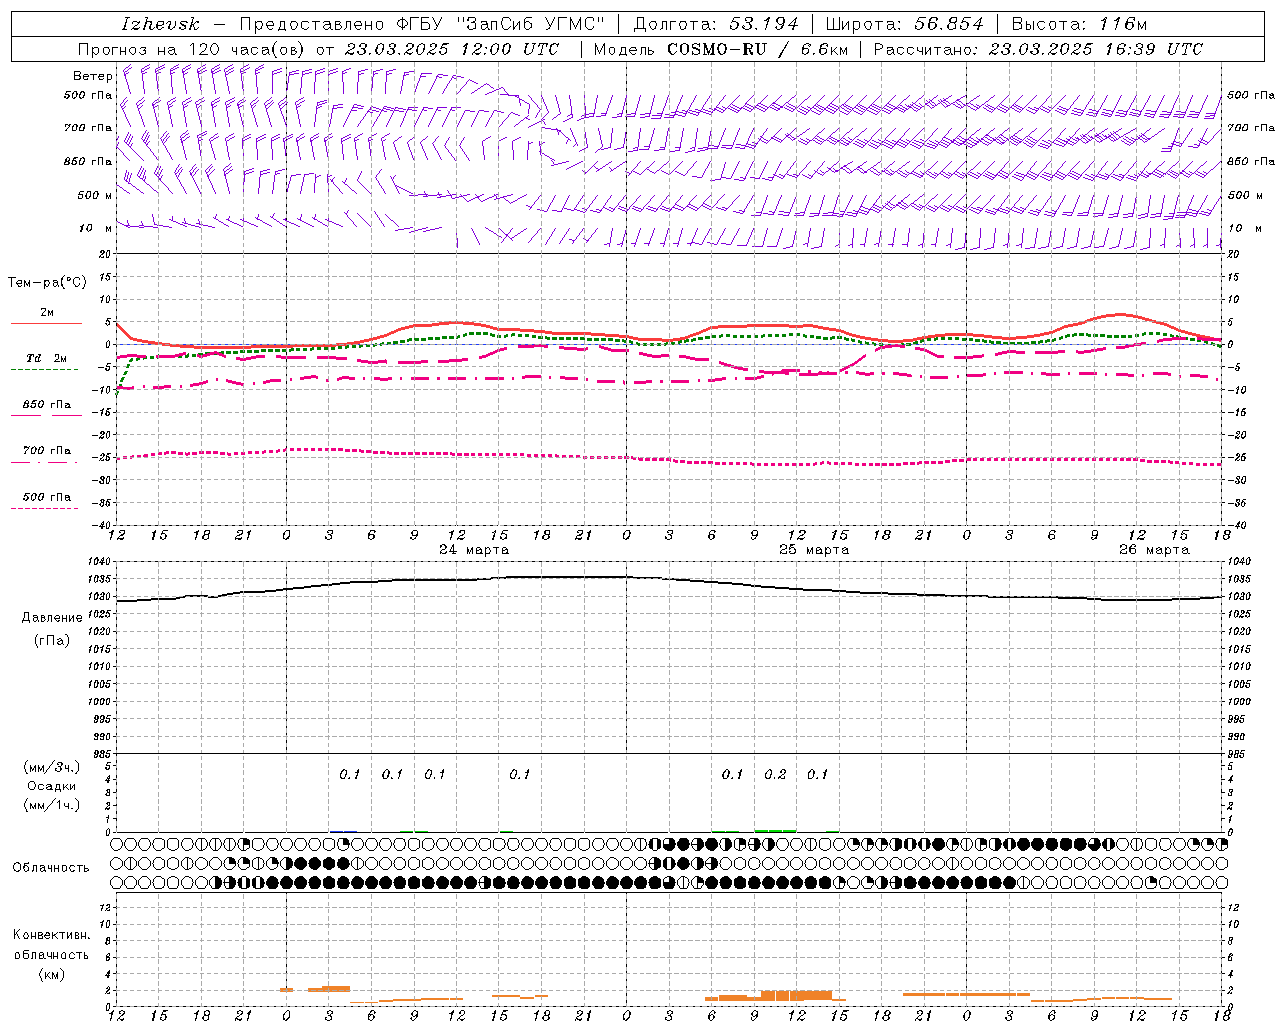Click the "Td 2м" dew point legend label

[x=46, y=358]
